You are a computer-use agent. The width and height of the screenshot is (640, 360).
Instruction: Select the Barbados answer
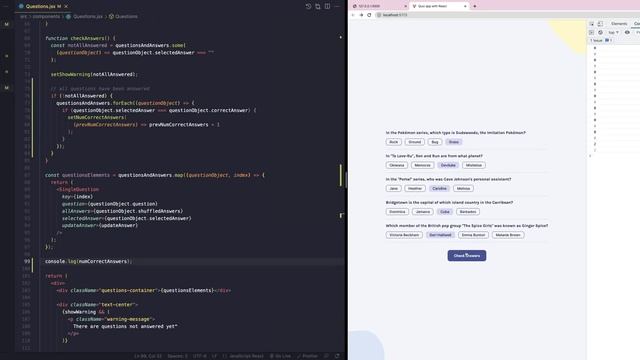[468, 212]
